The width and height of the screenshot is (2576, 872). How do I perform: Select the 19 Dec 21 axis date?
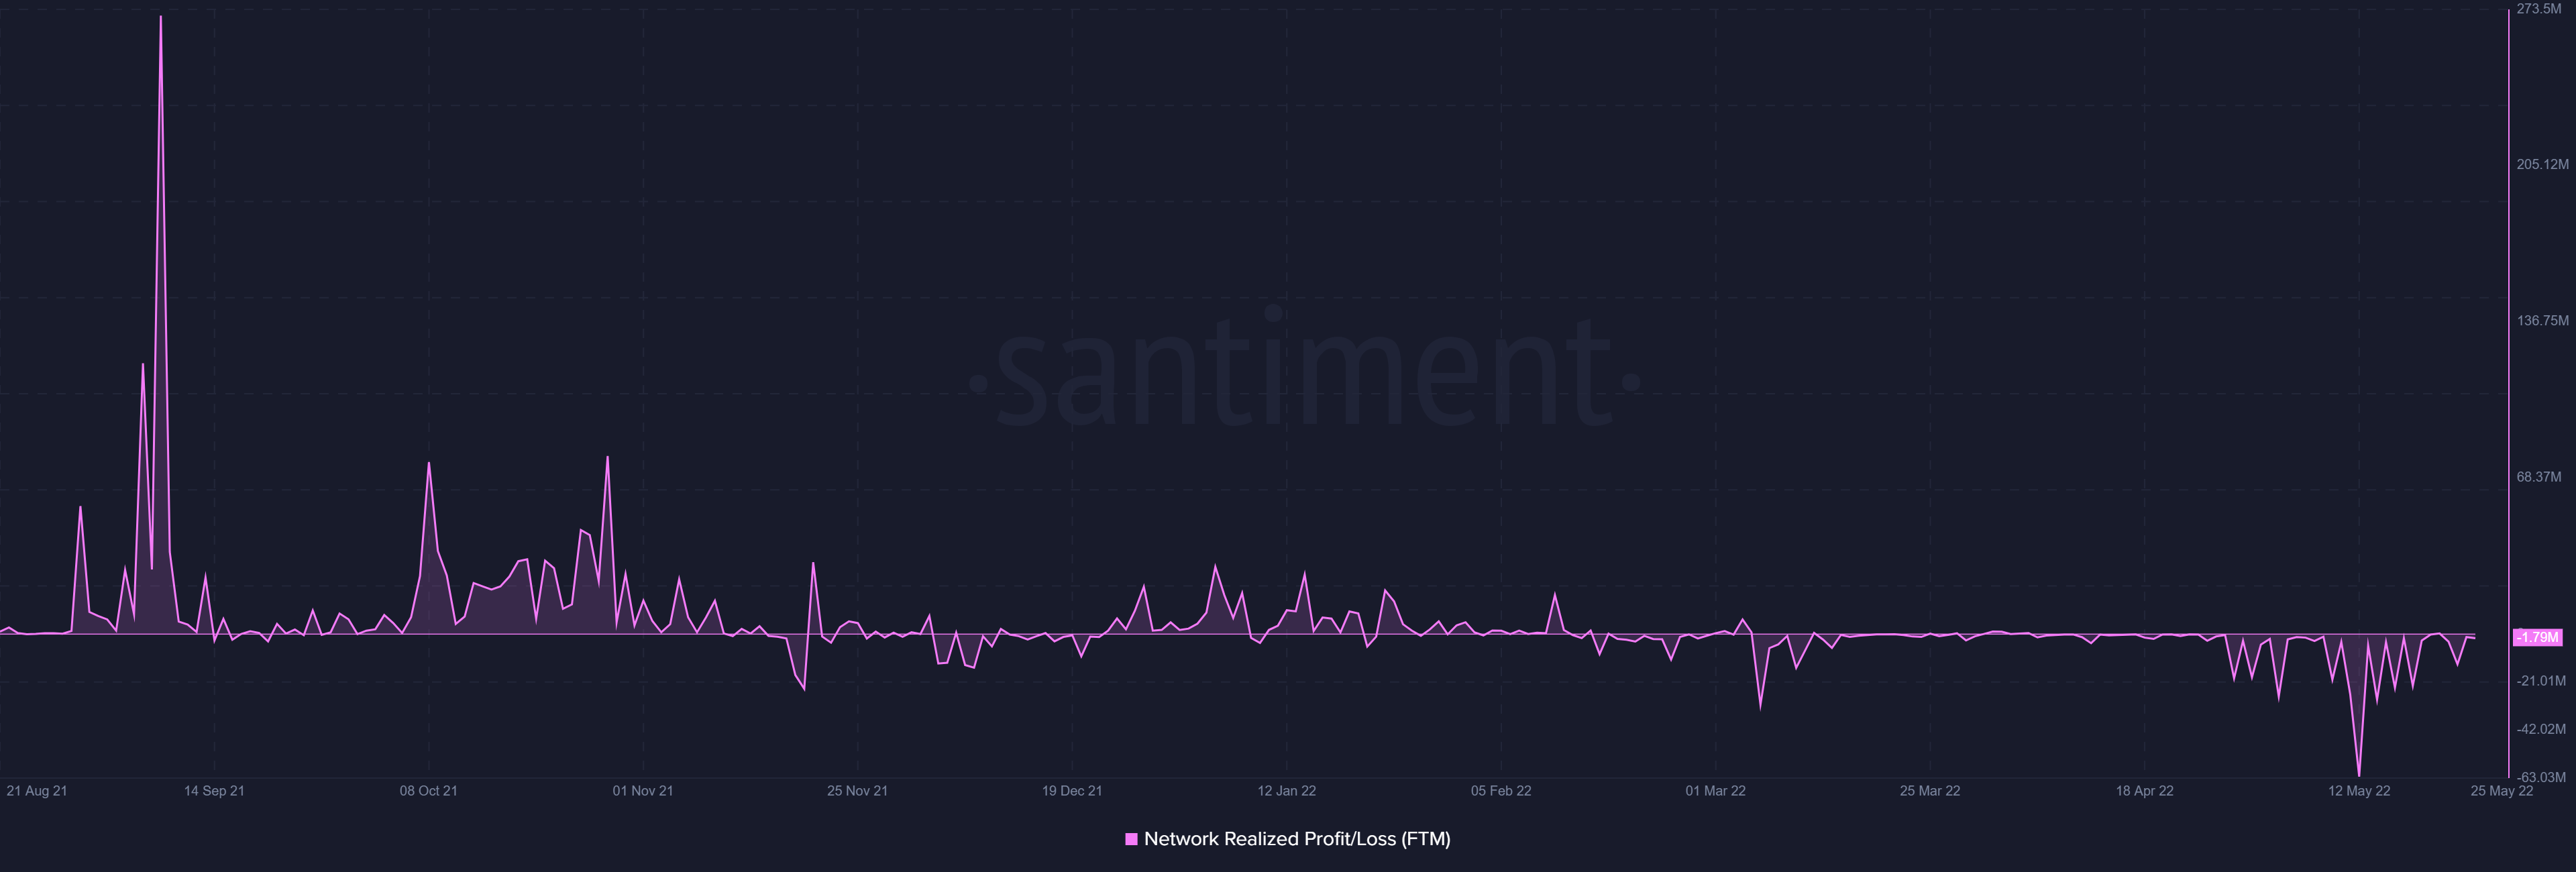(x=1072, y=791)
